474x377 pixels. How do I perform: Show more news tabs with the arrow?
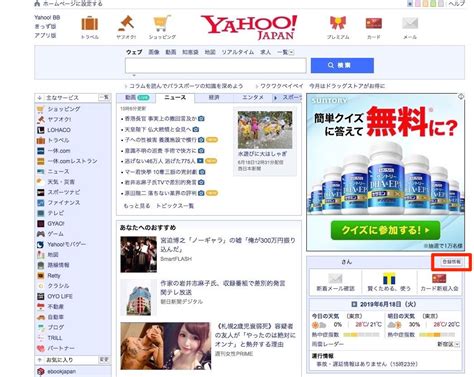pyautogui.click(x=275, y=98)
